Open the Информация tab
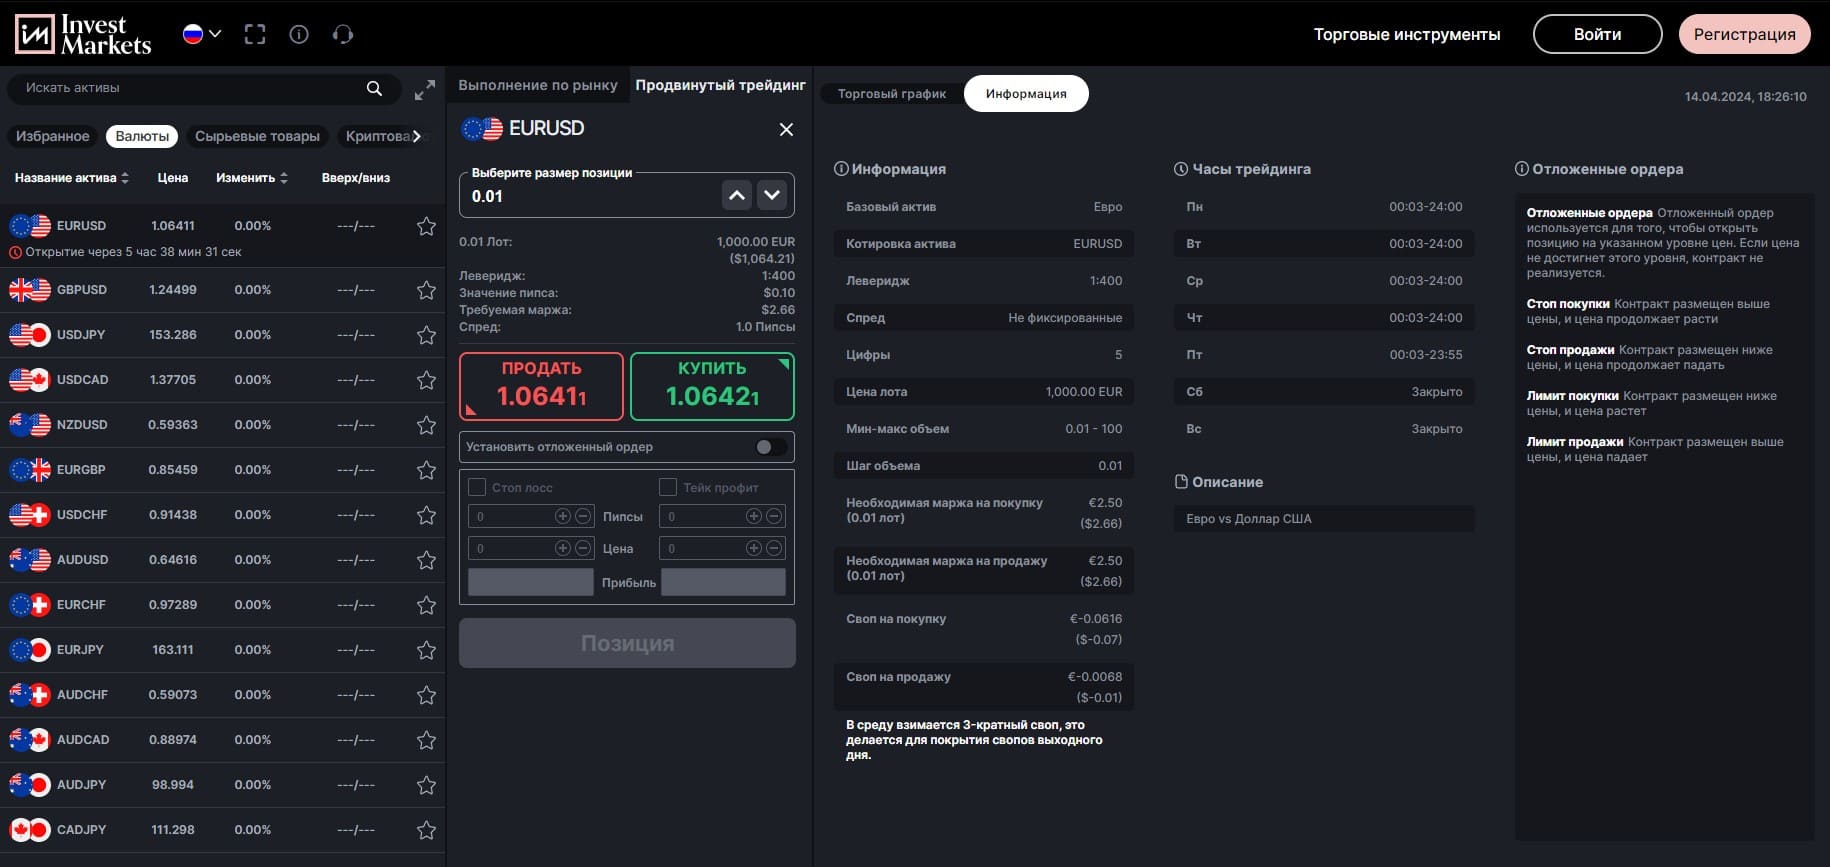 pos(1026,93)
